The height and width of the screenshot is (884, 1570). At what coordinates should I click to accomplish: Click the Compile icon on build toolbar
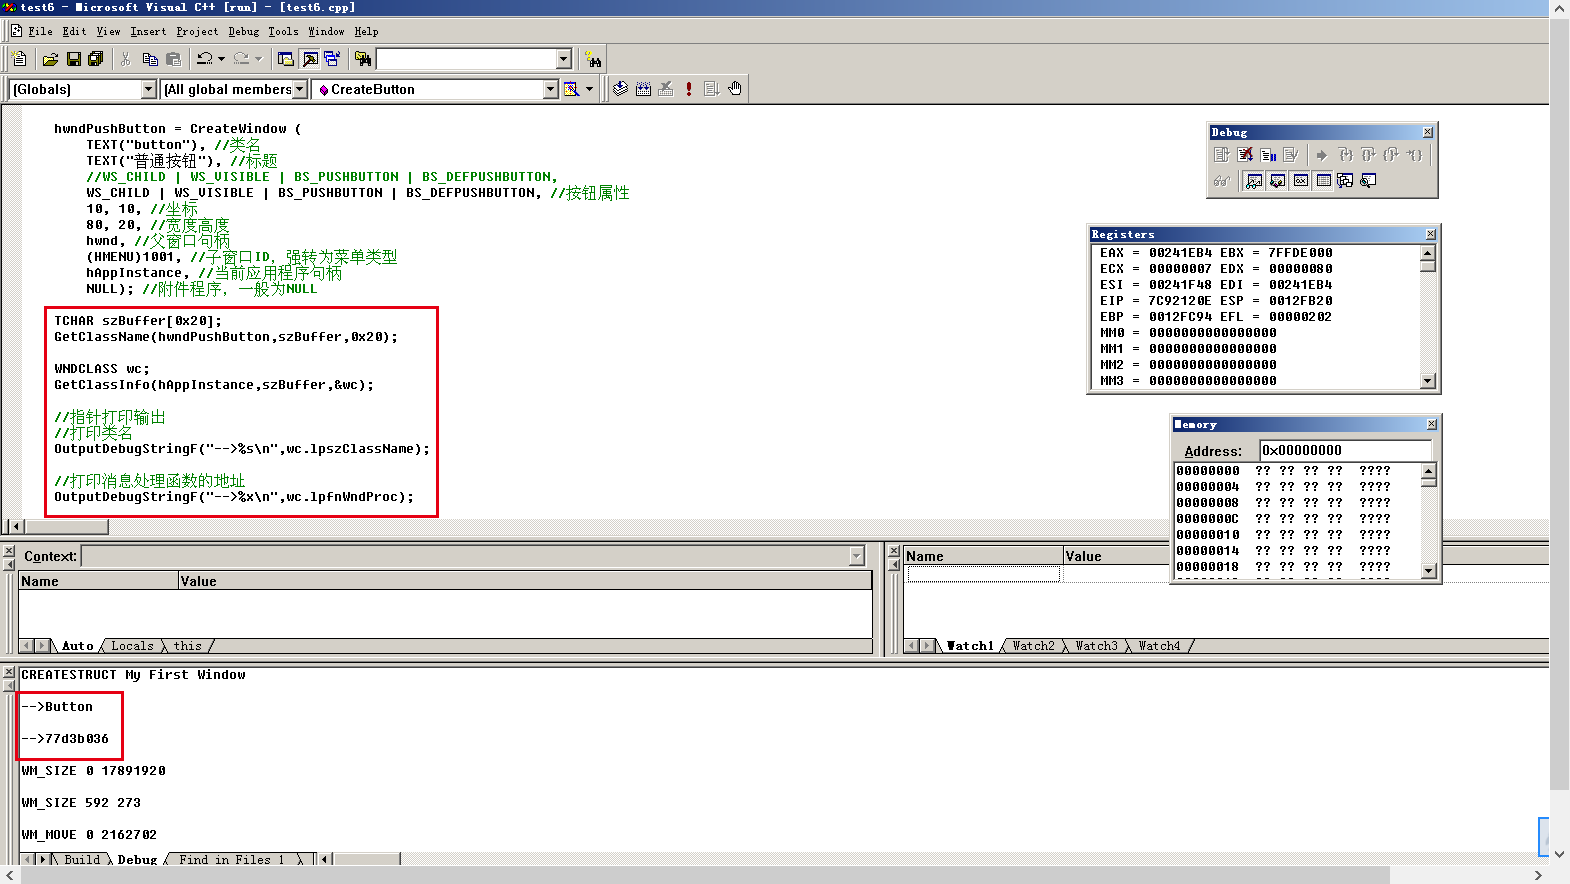tap(621, 89)
